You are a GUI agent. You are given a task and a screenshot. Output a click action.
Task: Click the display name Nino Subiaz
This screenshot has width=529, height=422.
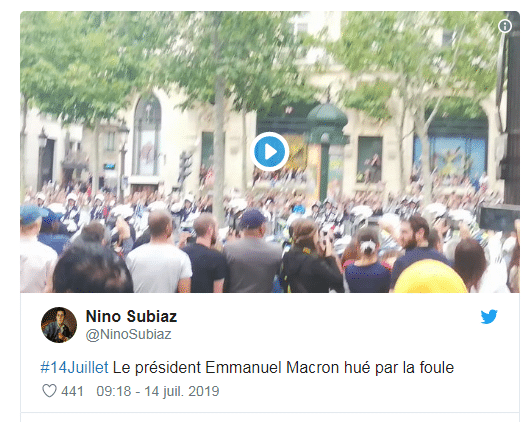point(131,316)
